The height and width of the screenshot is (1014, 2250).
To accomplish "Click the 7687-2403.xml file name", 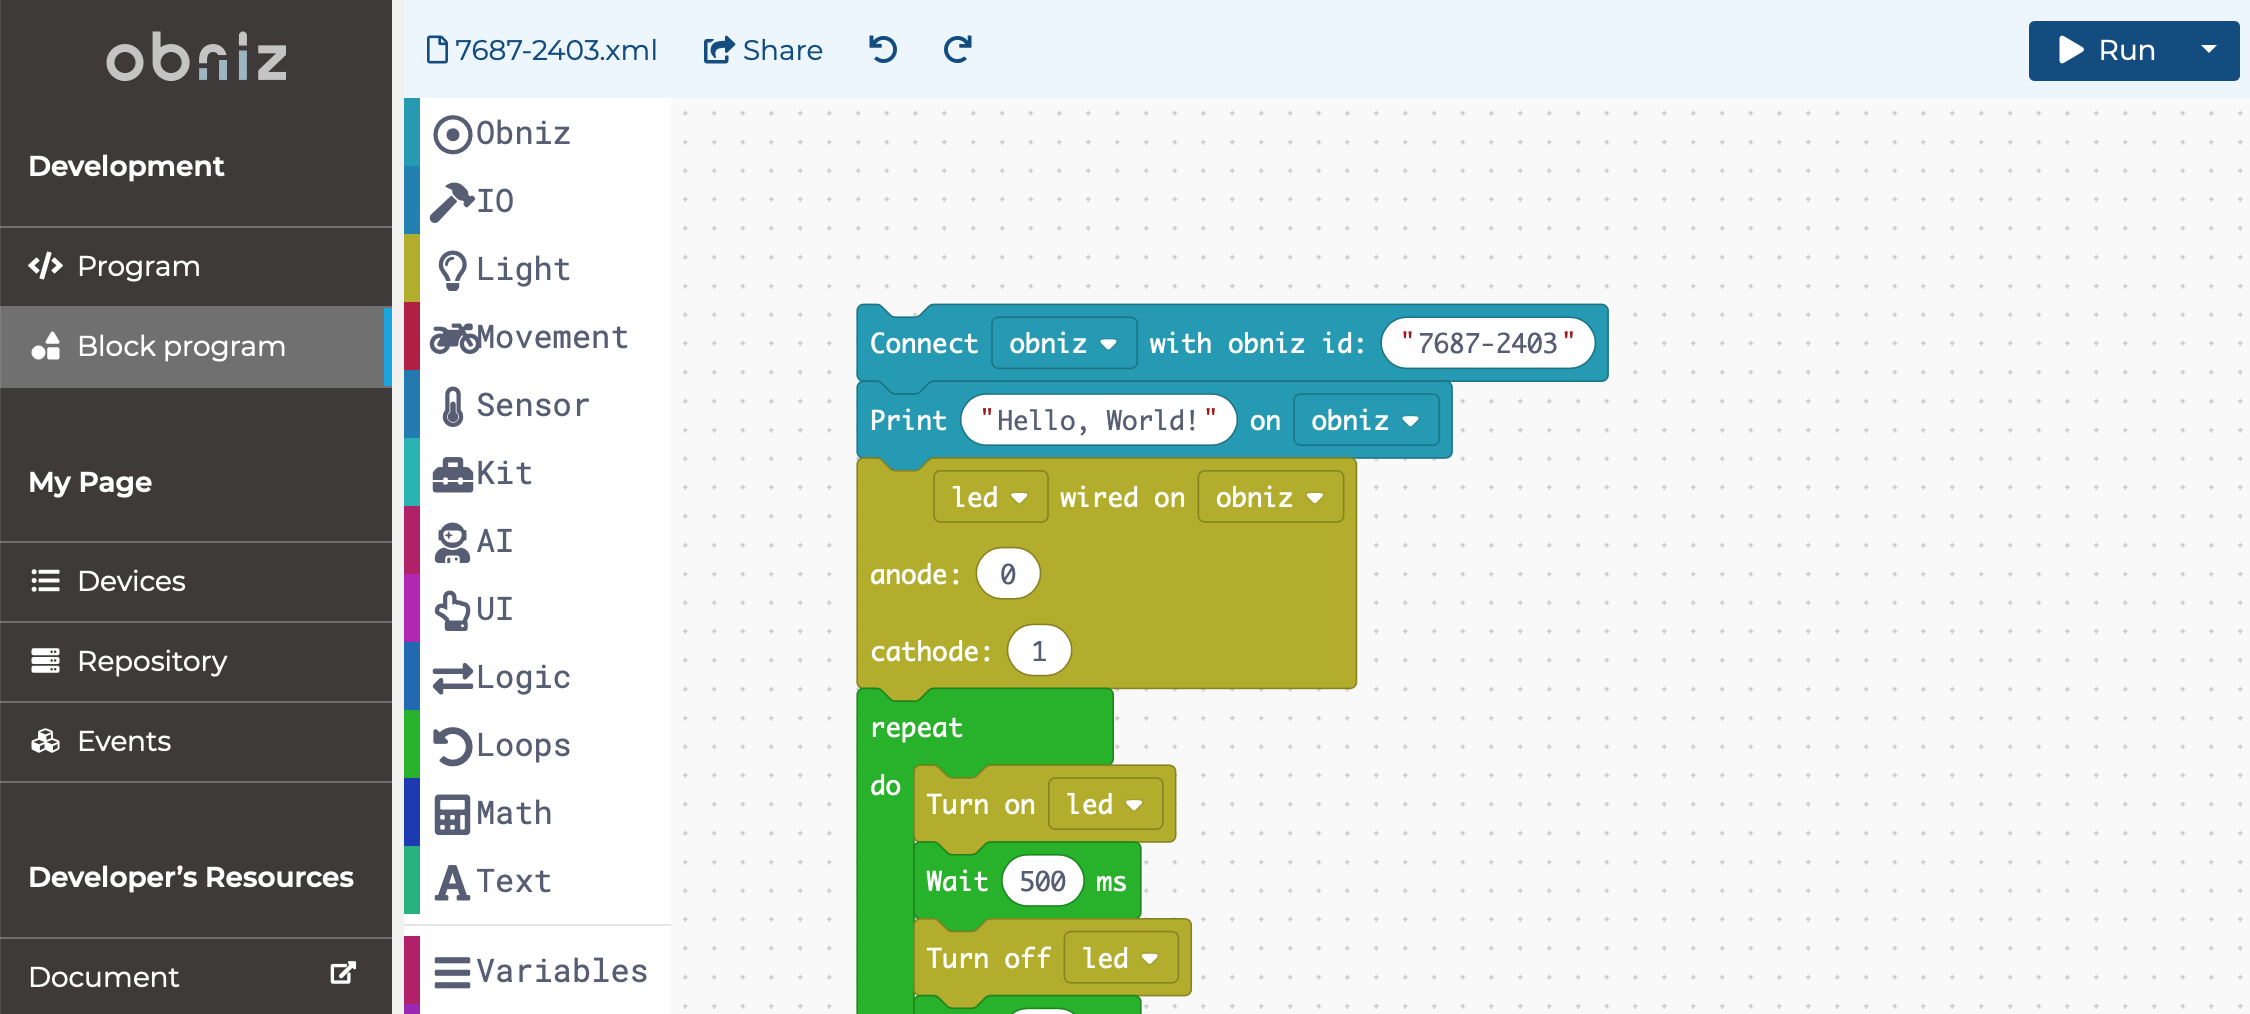I will [542, 50].
